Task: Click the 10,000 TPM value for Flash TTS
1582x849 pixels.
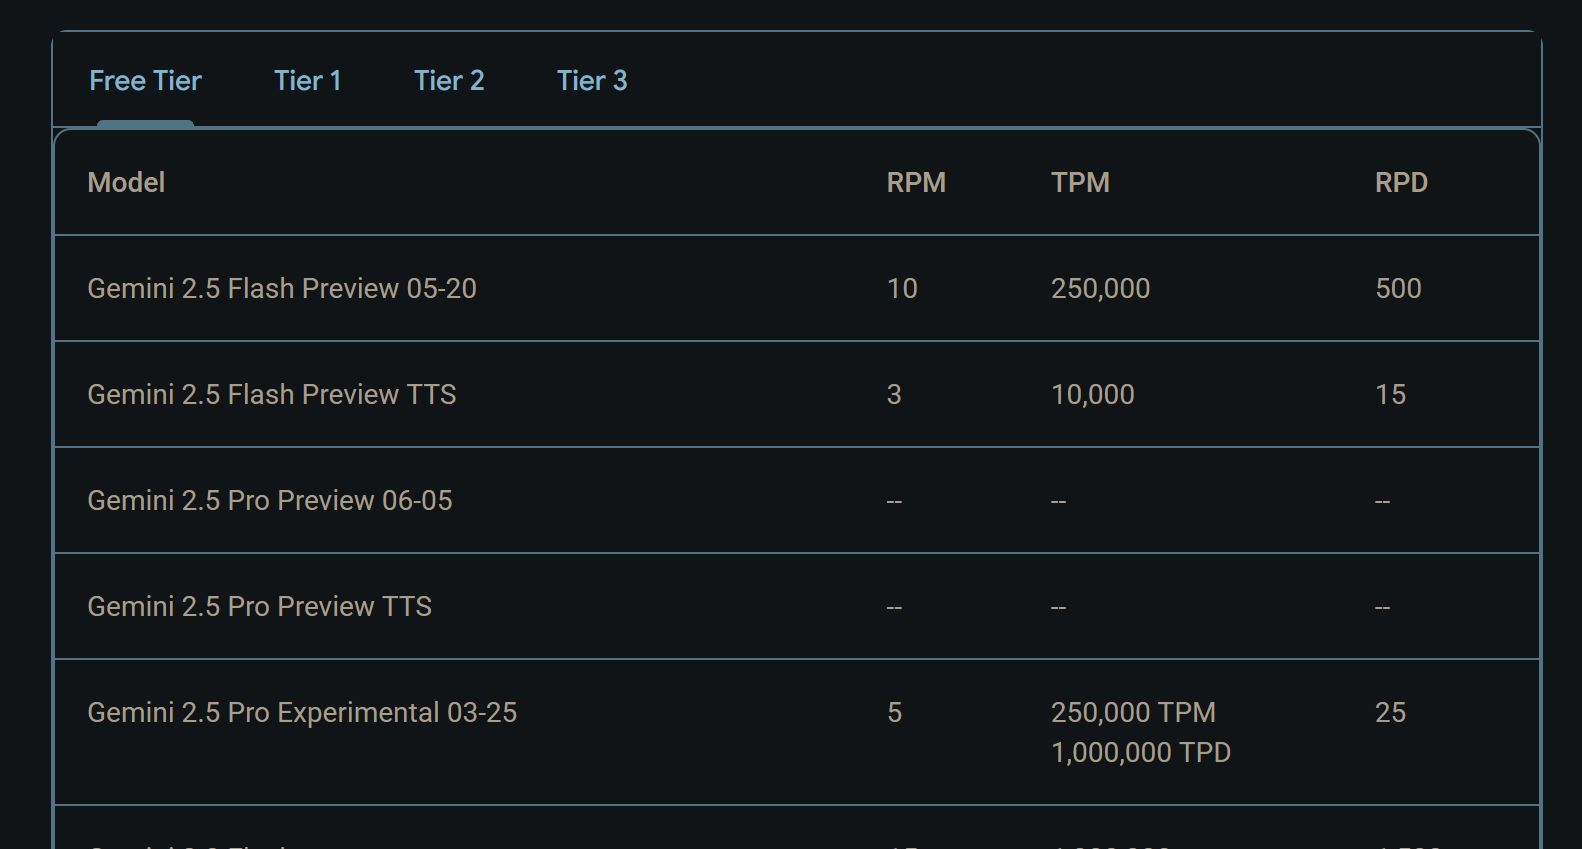Action: (1092, 395)
